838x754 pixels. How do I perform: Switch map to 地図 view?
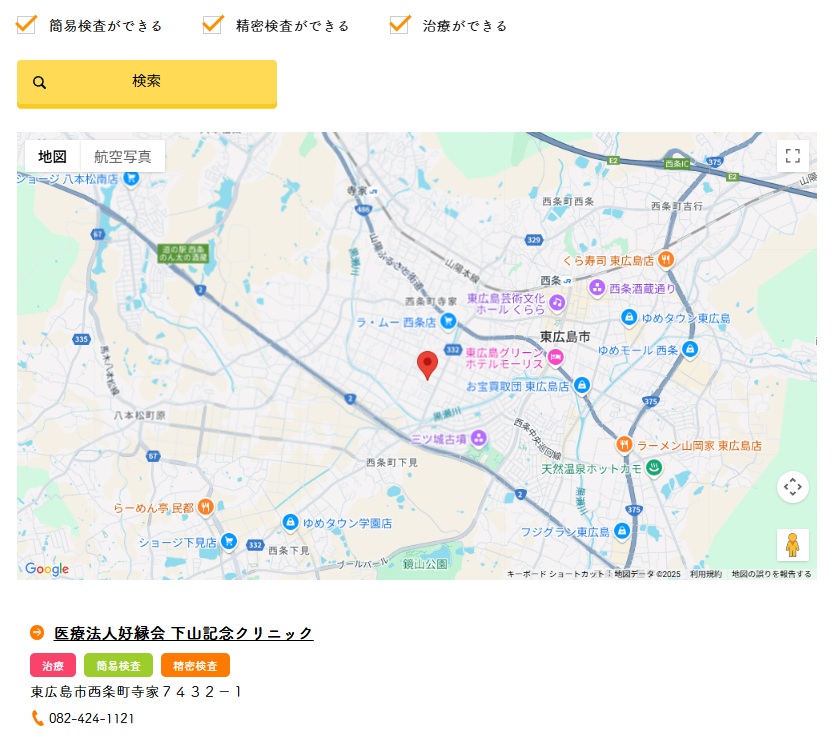pos(52,157)
